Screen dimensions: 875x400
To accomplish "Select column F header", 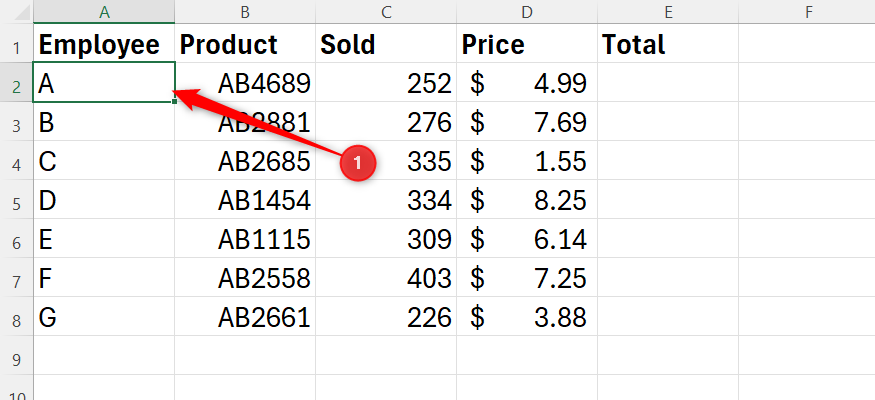I will tap(807, 12).
